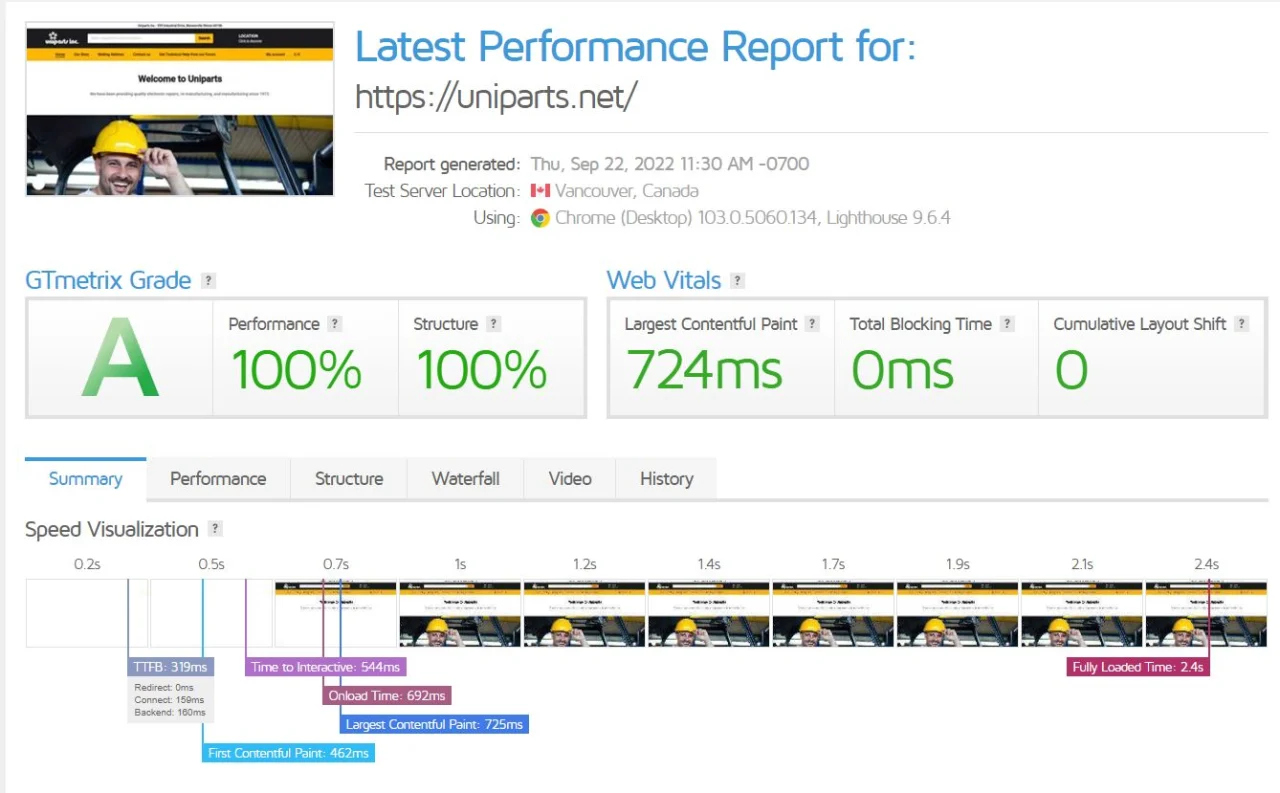Click the Redirect: 0ms detail
The height and width of the screenshot is (793, 1280).
(x=164, y=688)
